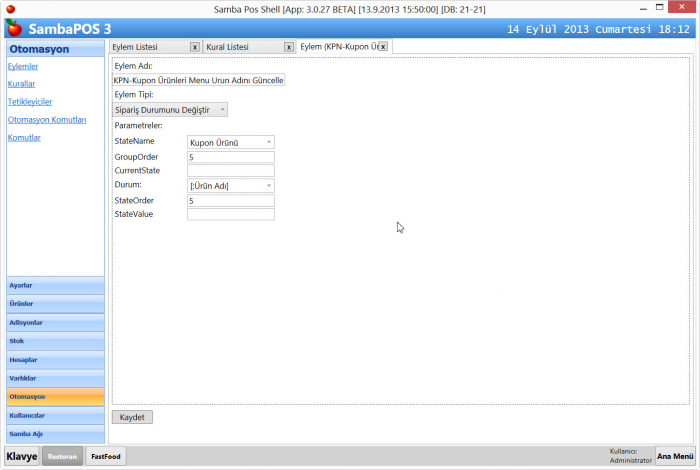Viewport: 700px width, 470px height.
Task: Open the Tetikleyiciler link
Action: click(29, 102)
